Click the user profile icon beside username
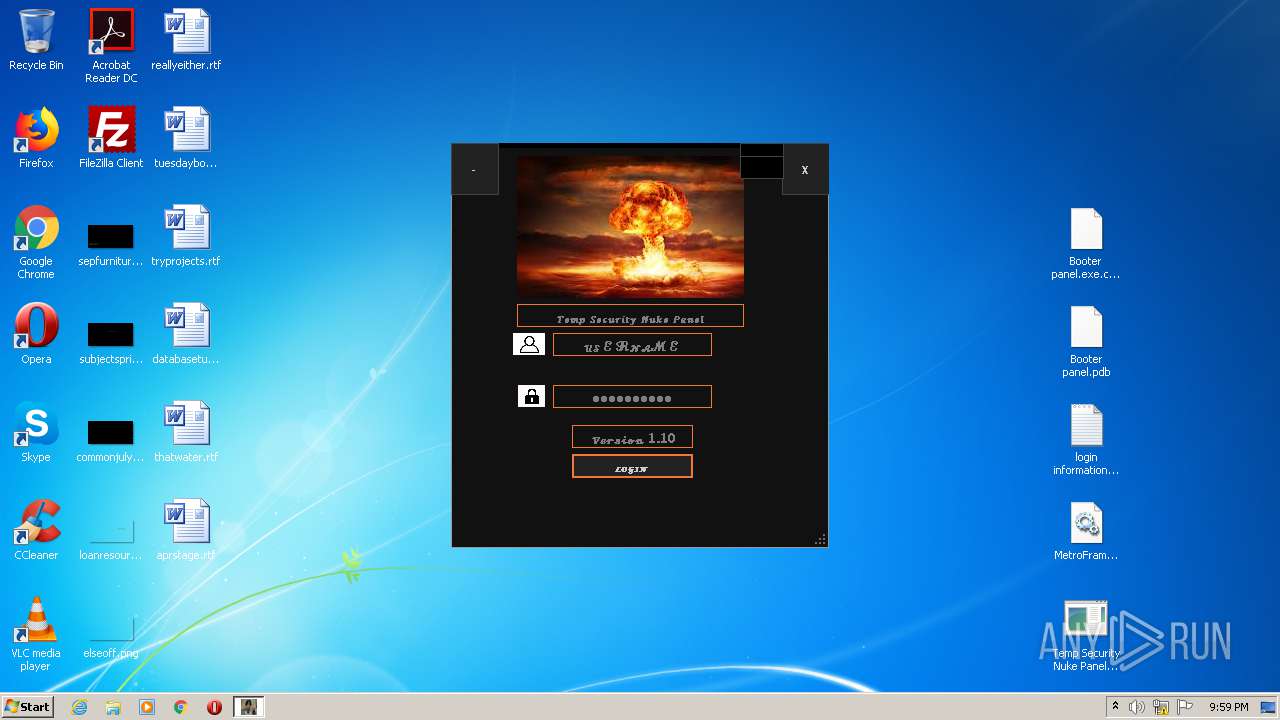The height and width of the screenshot is (720, 1280). tap(529, 344)
